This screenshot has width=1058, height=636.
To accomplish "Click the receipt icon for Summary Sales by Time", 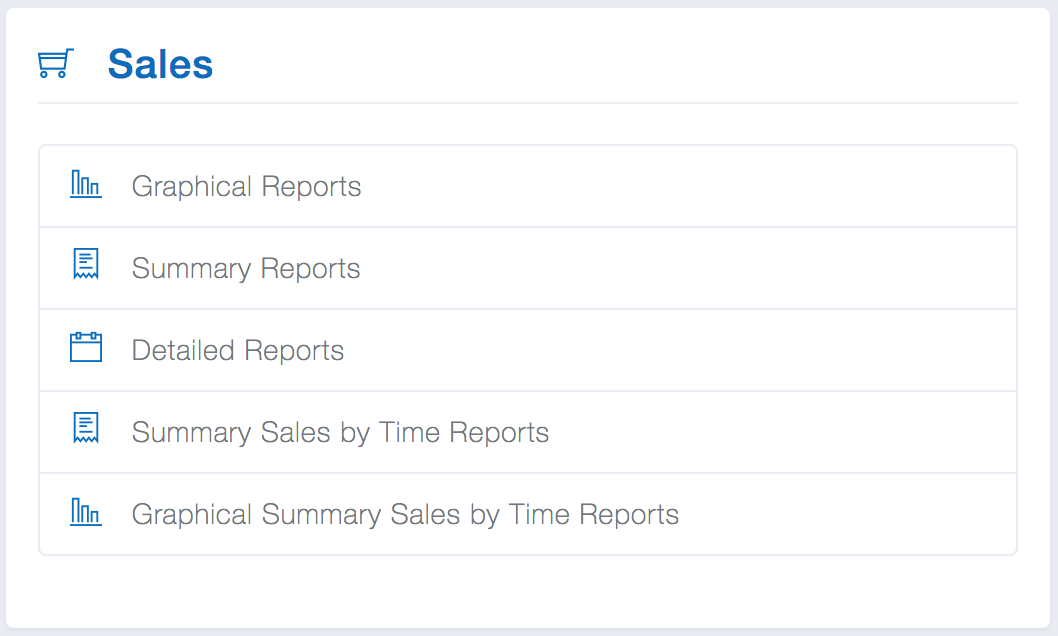I will coord(85,429).
